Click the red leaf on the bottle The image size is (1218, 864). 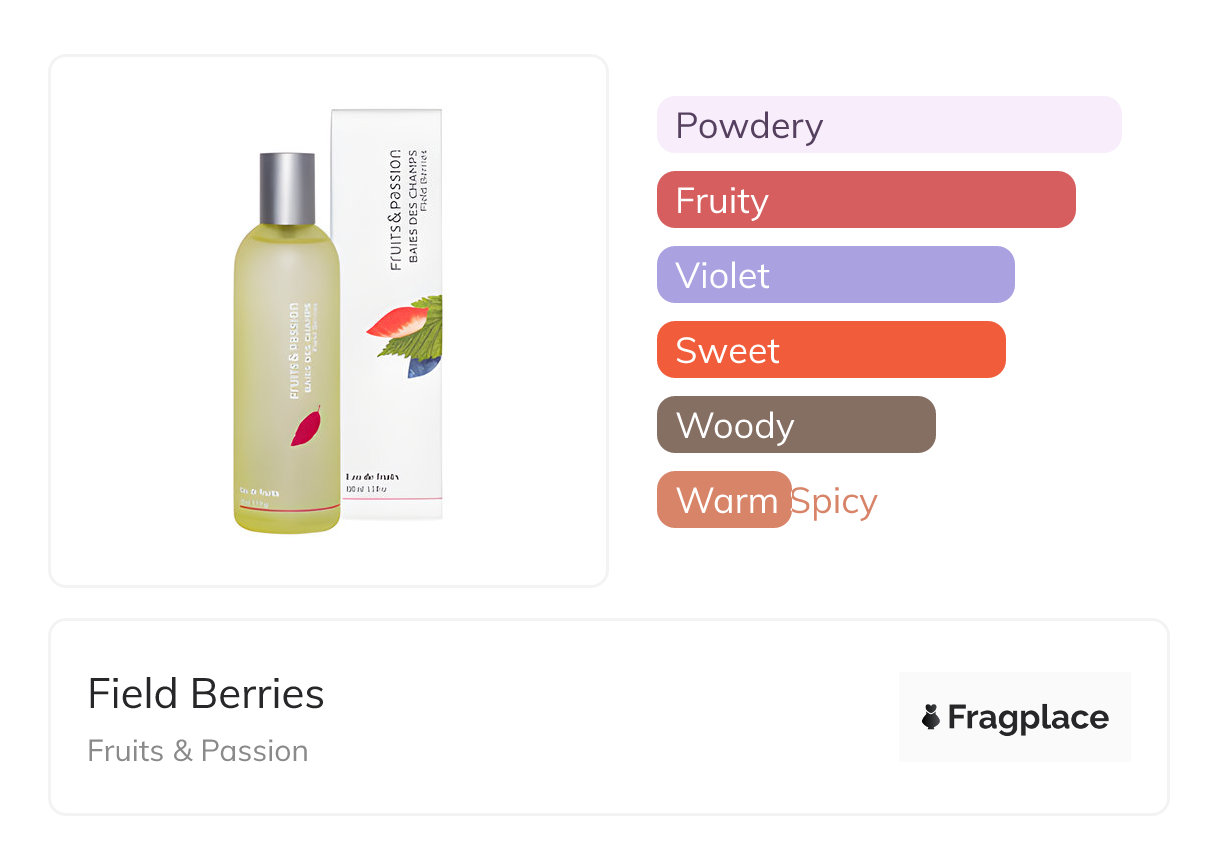306,426
